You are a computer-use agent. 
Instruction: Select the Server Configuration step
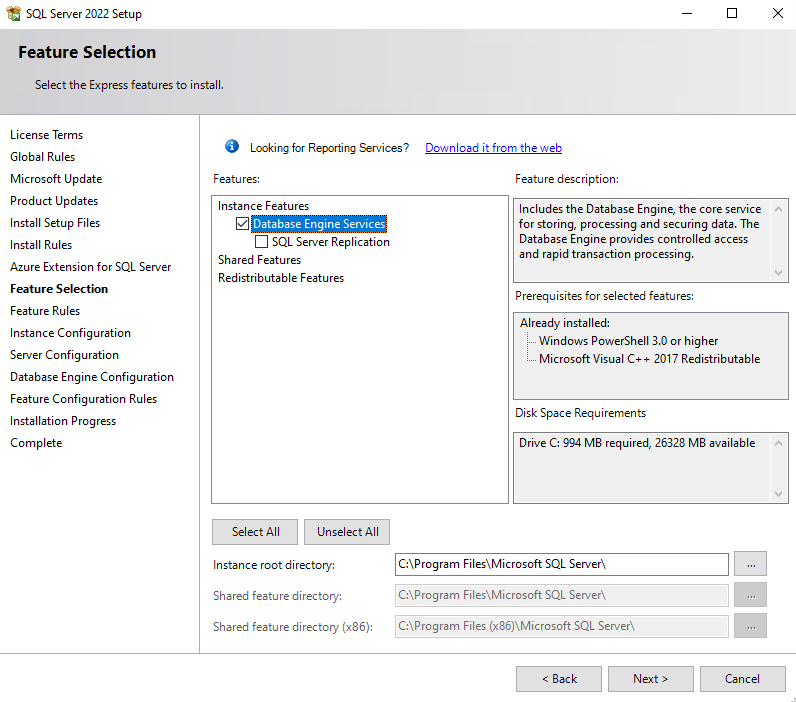point(64,355)
